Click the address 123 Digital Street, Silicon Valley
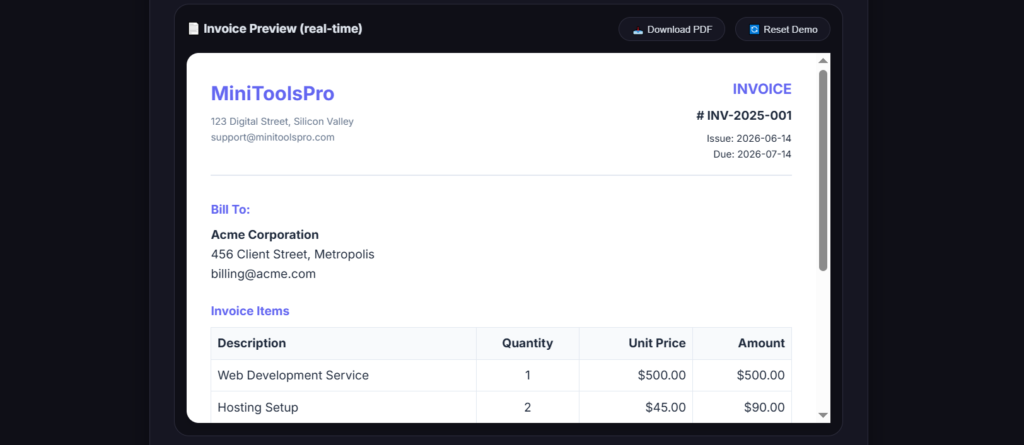 point(282,122)
